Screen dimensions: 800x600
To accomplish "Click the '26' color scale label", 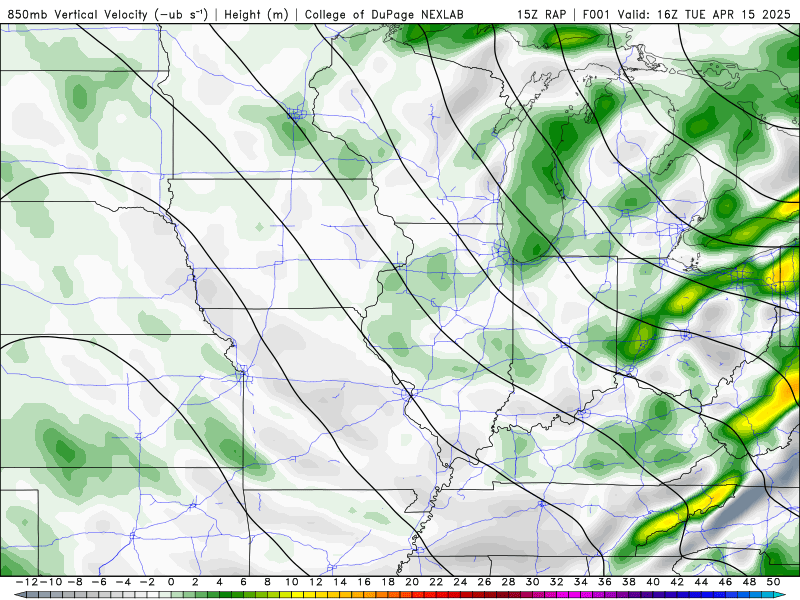I will point(484,582).
